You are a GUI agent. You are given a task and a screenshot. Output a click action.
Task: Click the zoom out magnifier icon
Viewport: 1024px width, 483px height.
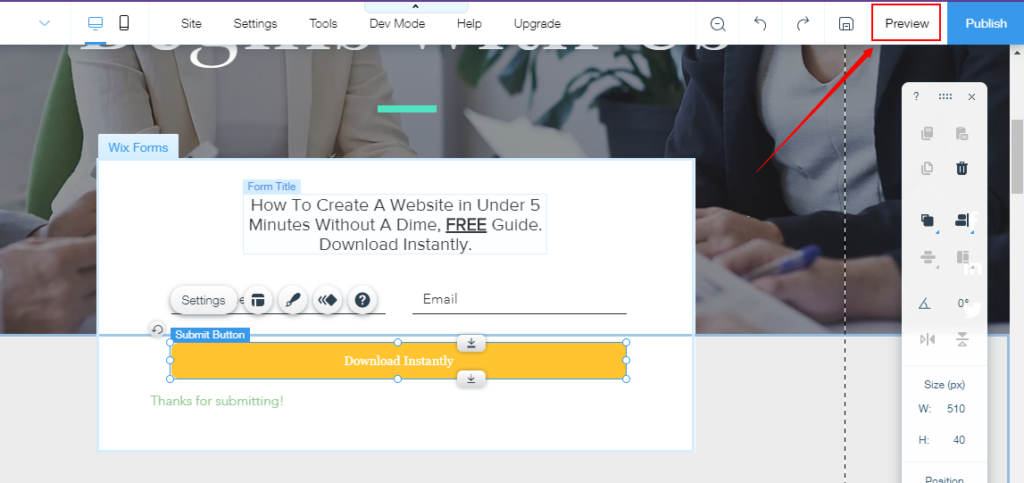tap(718, 24)
